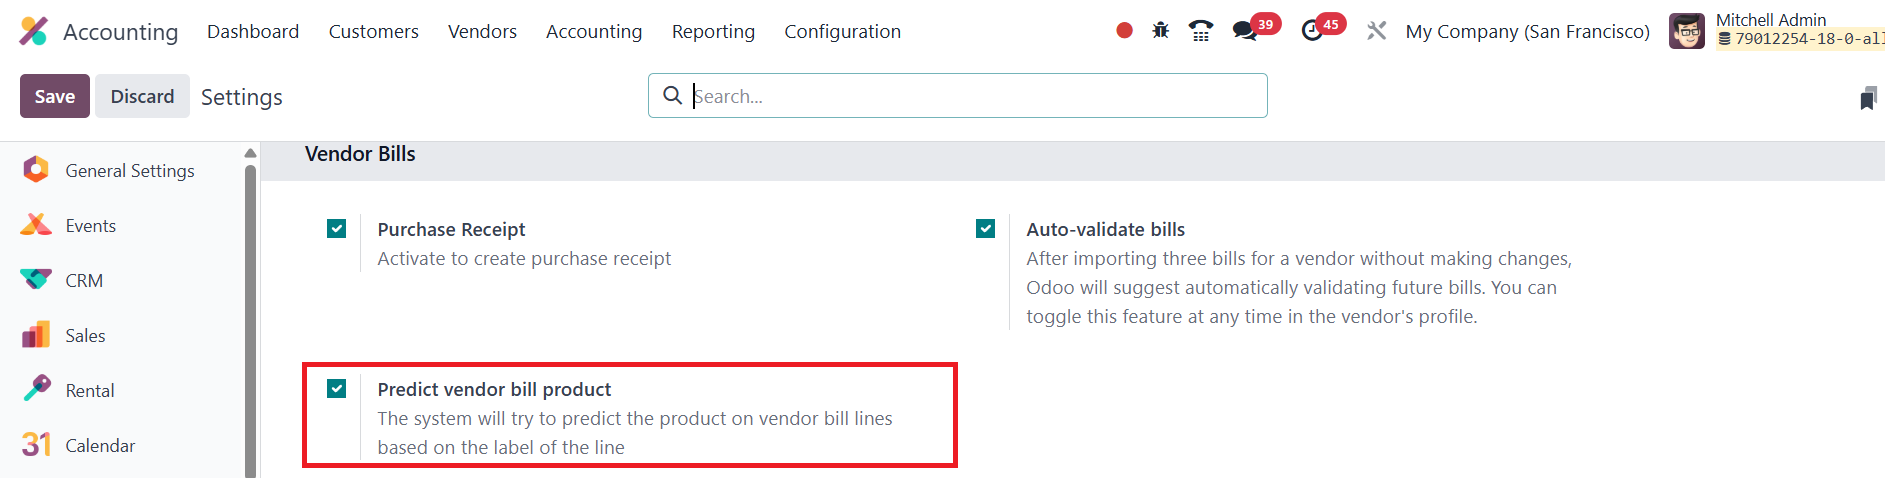Open the chat messages icon
1885x478 pixels.
point(1244,31)
